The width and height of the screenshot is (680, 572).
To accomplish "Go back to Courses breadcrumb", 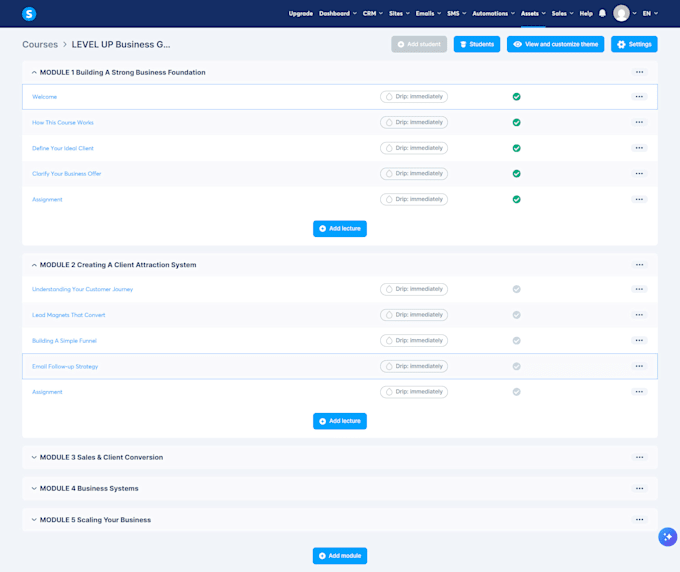I will (40, 45).
